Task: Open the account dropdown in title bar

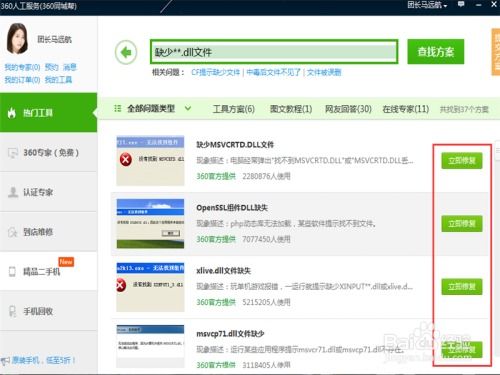Action: click(x=427, y=5)
